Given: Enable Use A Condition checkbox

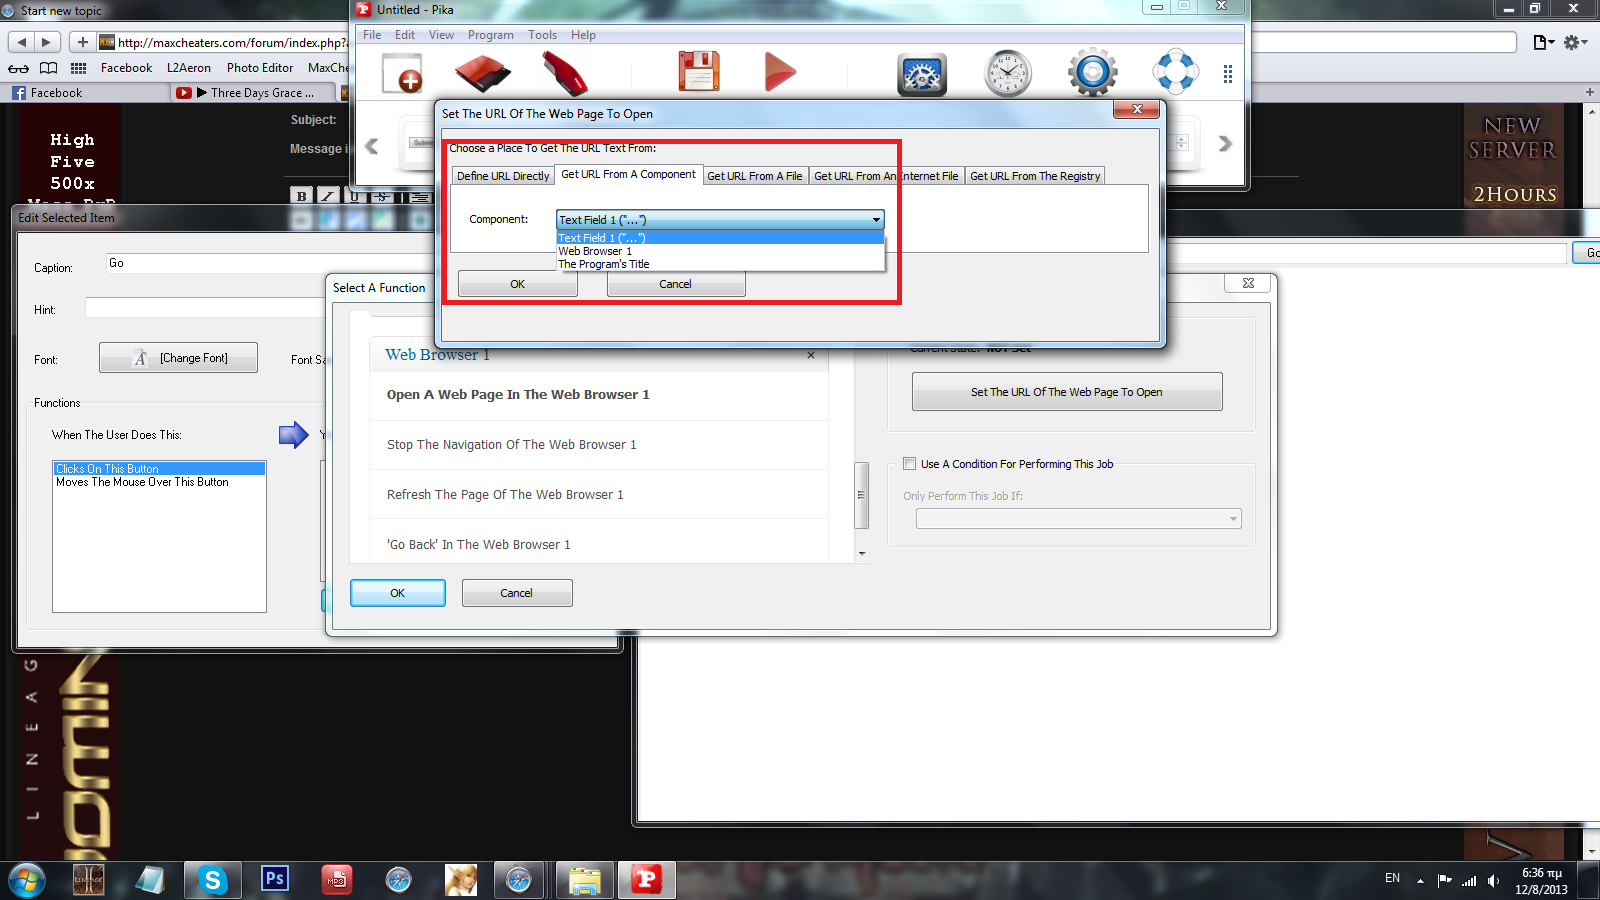Looking at the screenshot, I should coord(909,464).
